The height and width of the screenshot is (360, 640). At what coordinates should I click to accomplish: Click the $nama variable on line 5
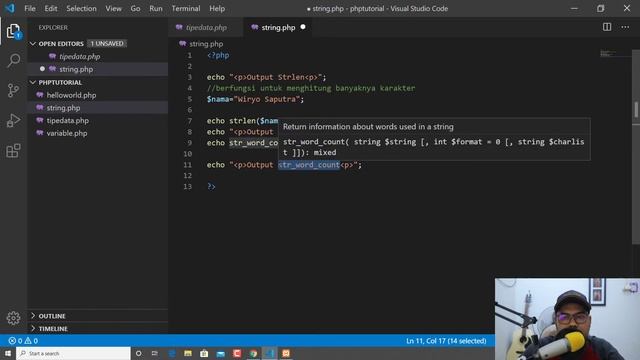click(x=218, y=99)
